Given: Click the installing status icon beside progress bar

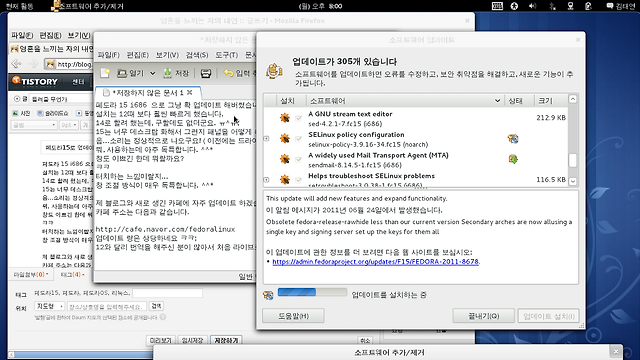Looking at the screenshot, I should [268, 295].
